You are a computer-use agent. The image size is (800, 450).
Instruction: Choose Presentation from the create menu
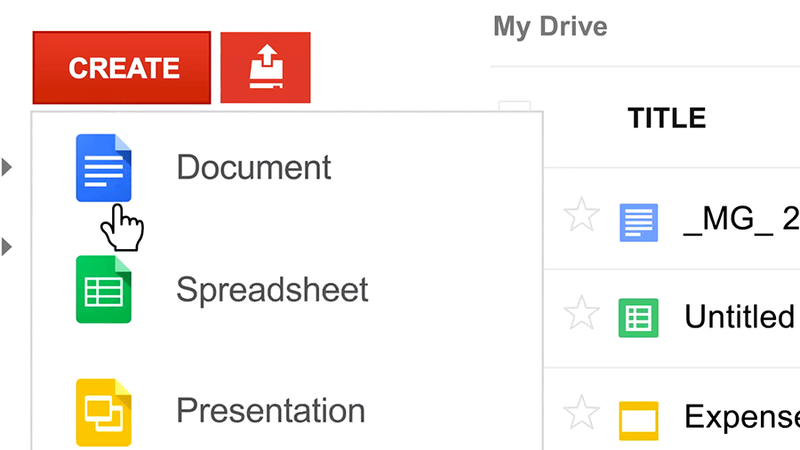[287, 411]
